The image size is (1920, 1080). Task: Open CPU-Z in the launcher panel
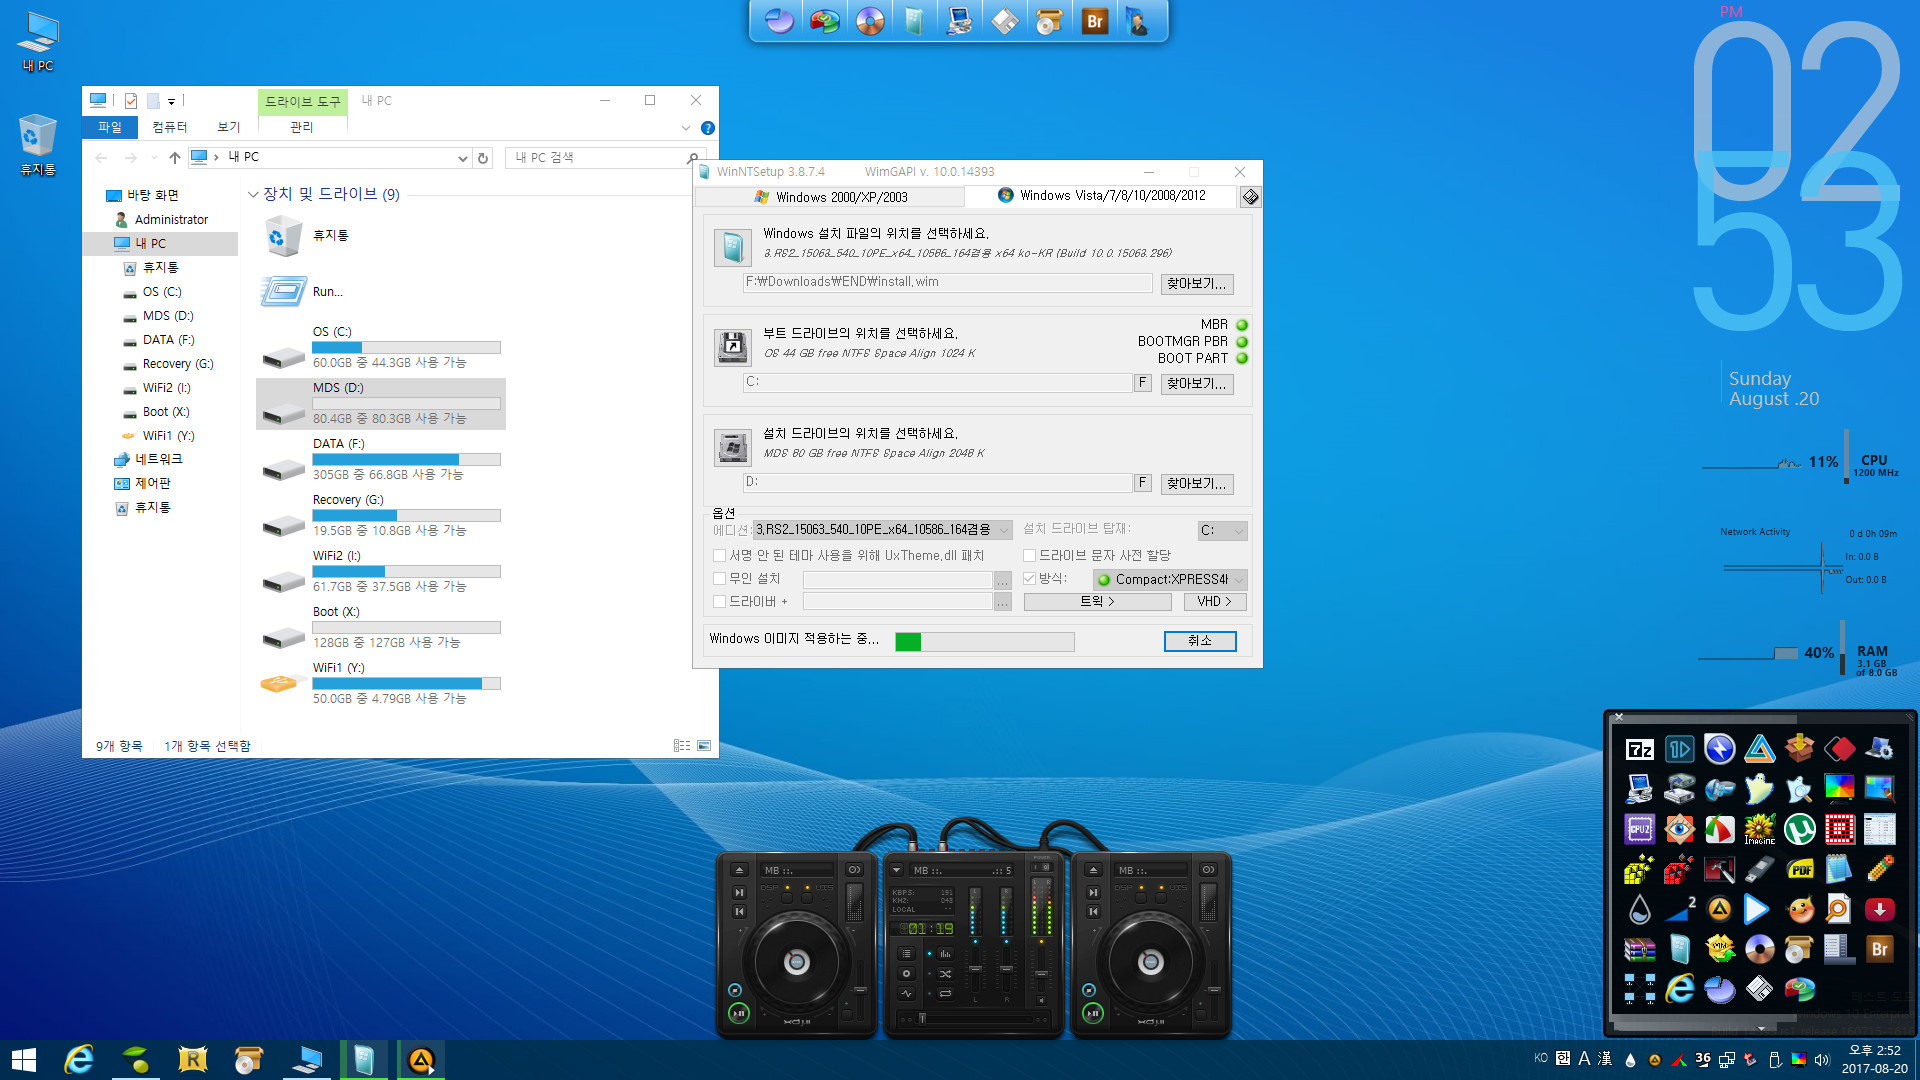pyautogui.click(x=1639, y=829)
